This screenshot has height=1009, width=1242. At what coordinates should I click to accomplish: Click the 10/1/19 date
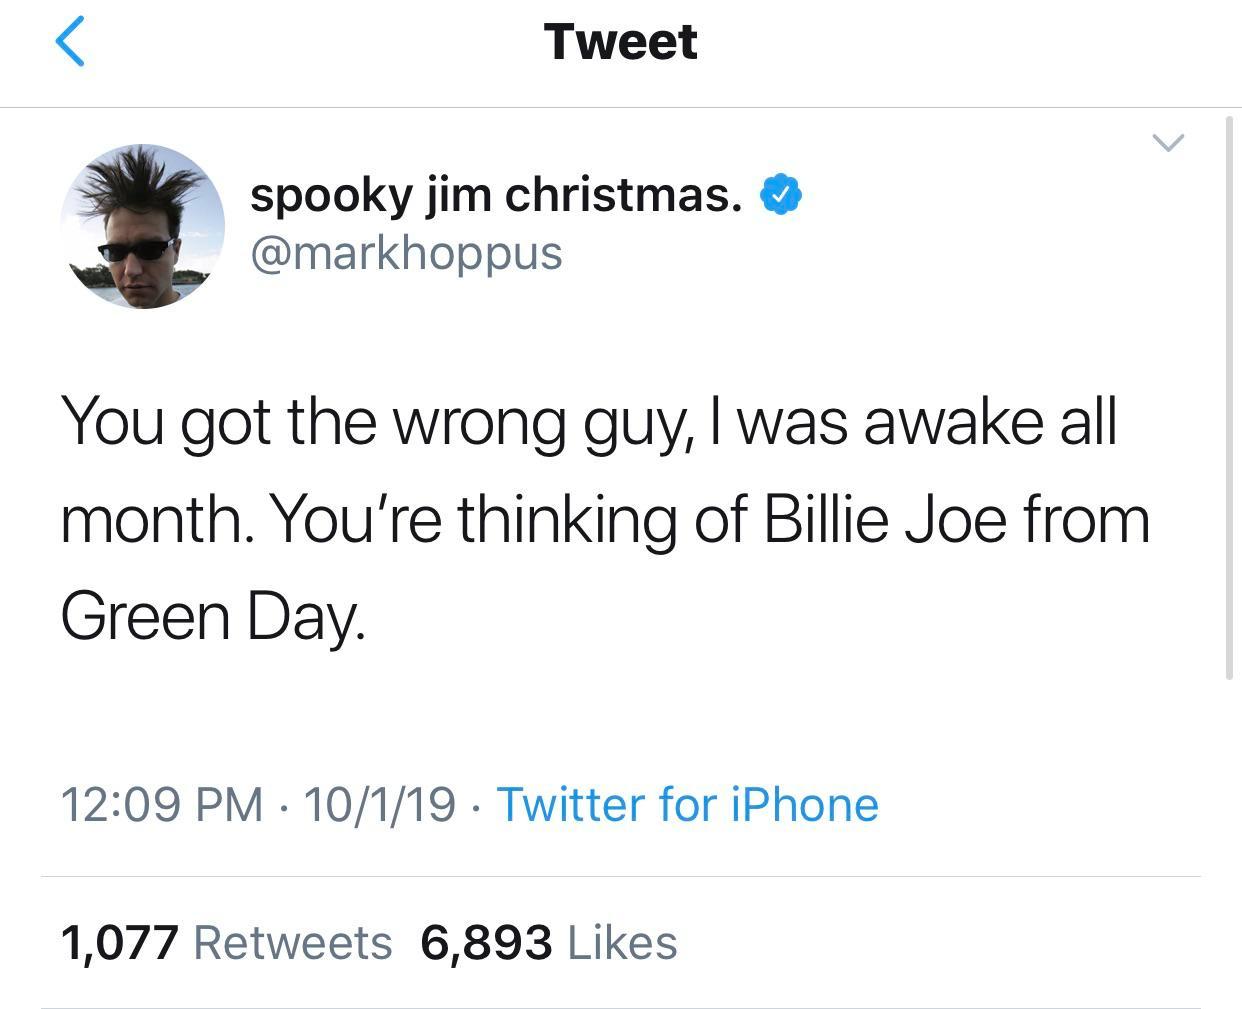(x=379, y=804)
